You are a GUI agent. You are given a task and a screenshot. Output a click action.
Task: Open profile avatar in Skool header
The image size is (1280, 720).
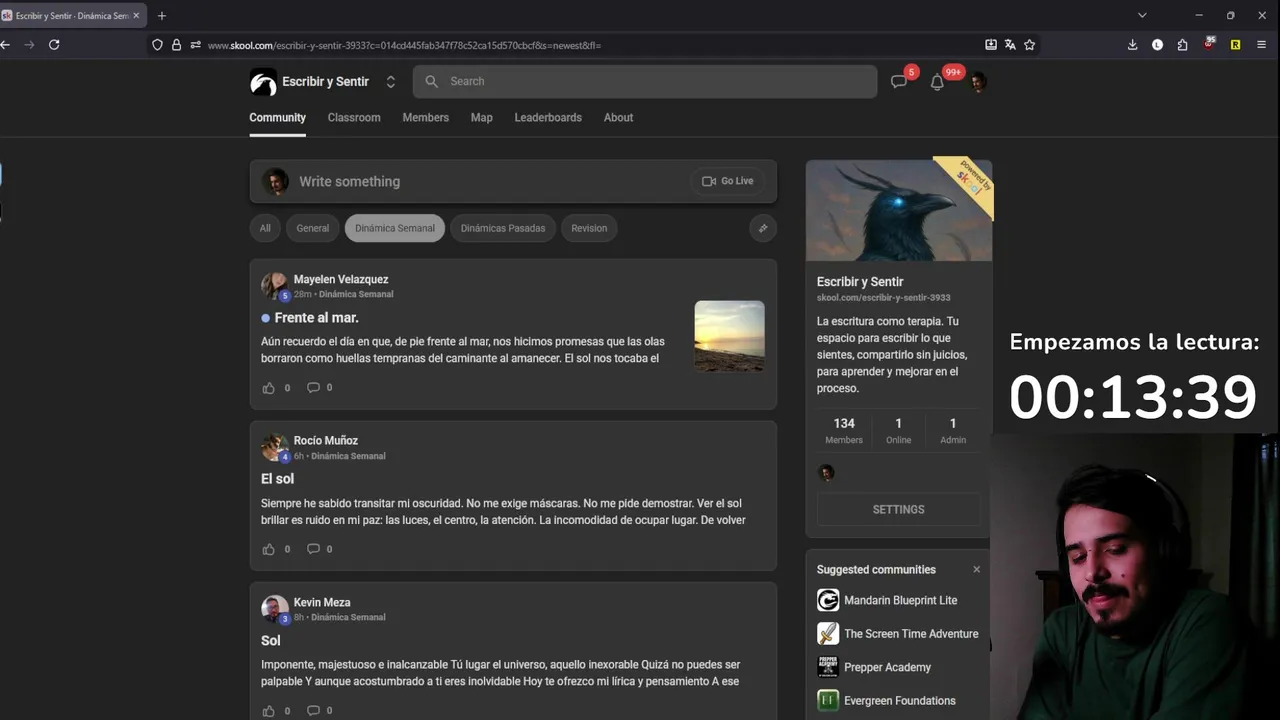tap(978, 82)
